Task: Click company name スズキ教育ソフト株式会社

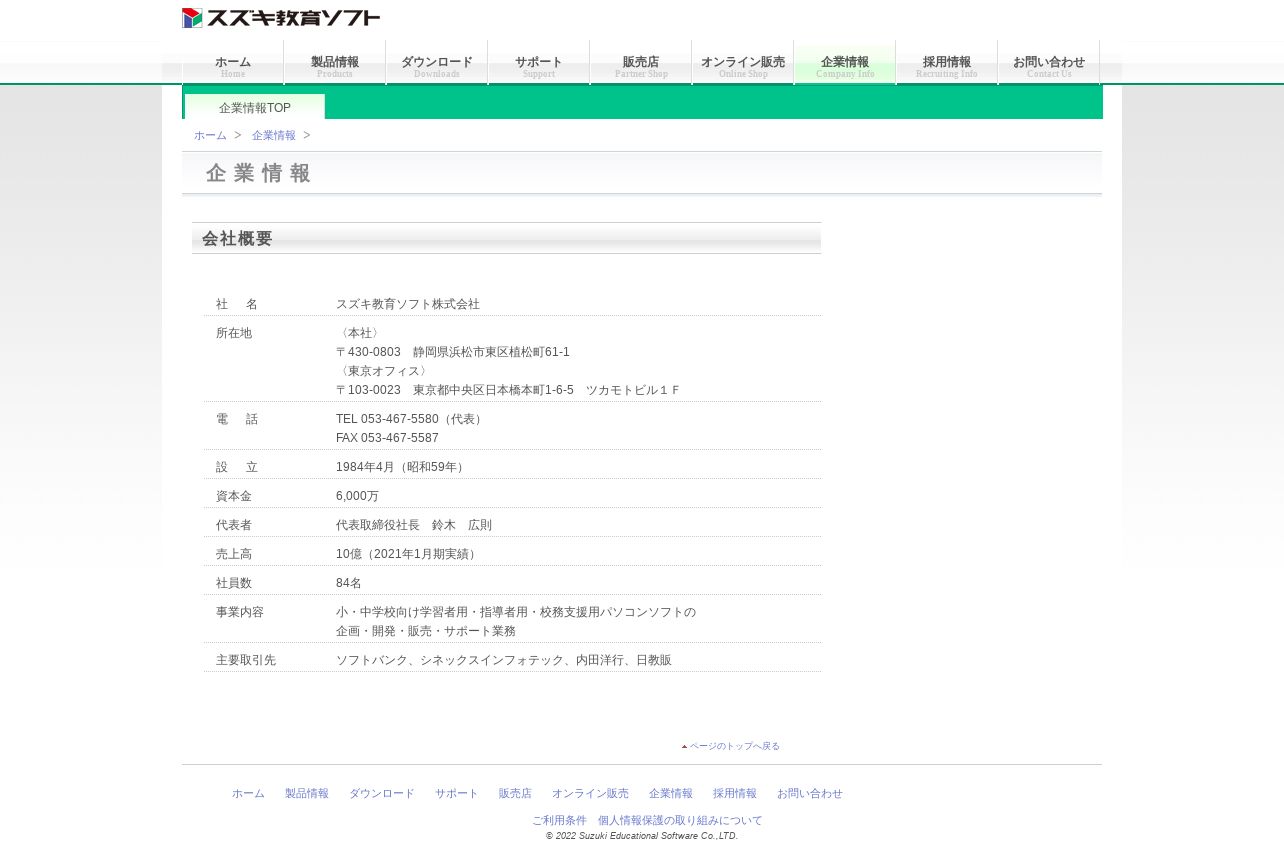Action: pos(408,304)
